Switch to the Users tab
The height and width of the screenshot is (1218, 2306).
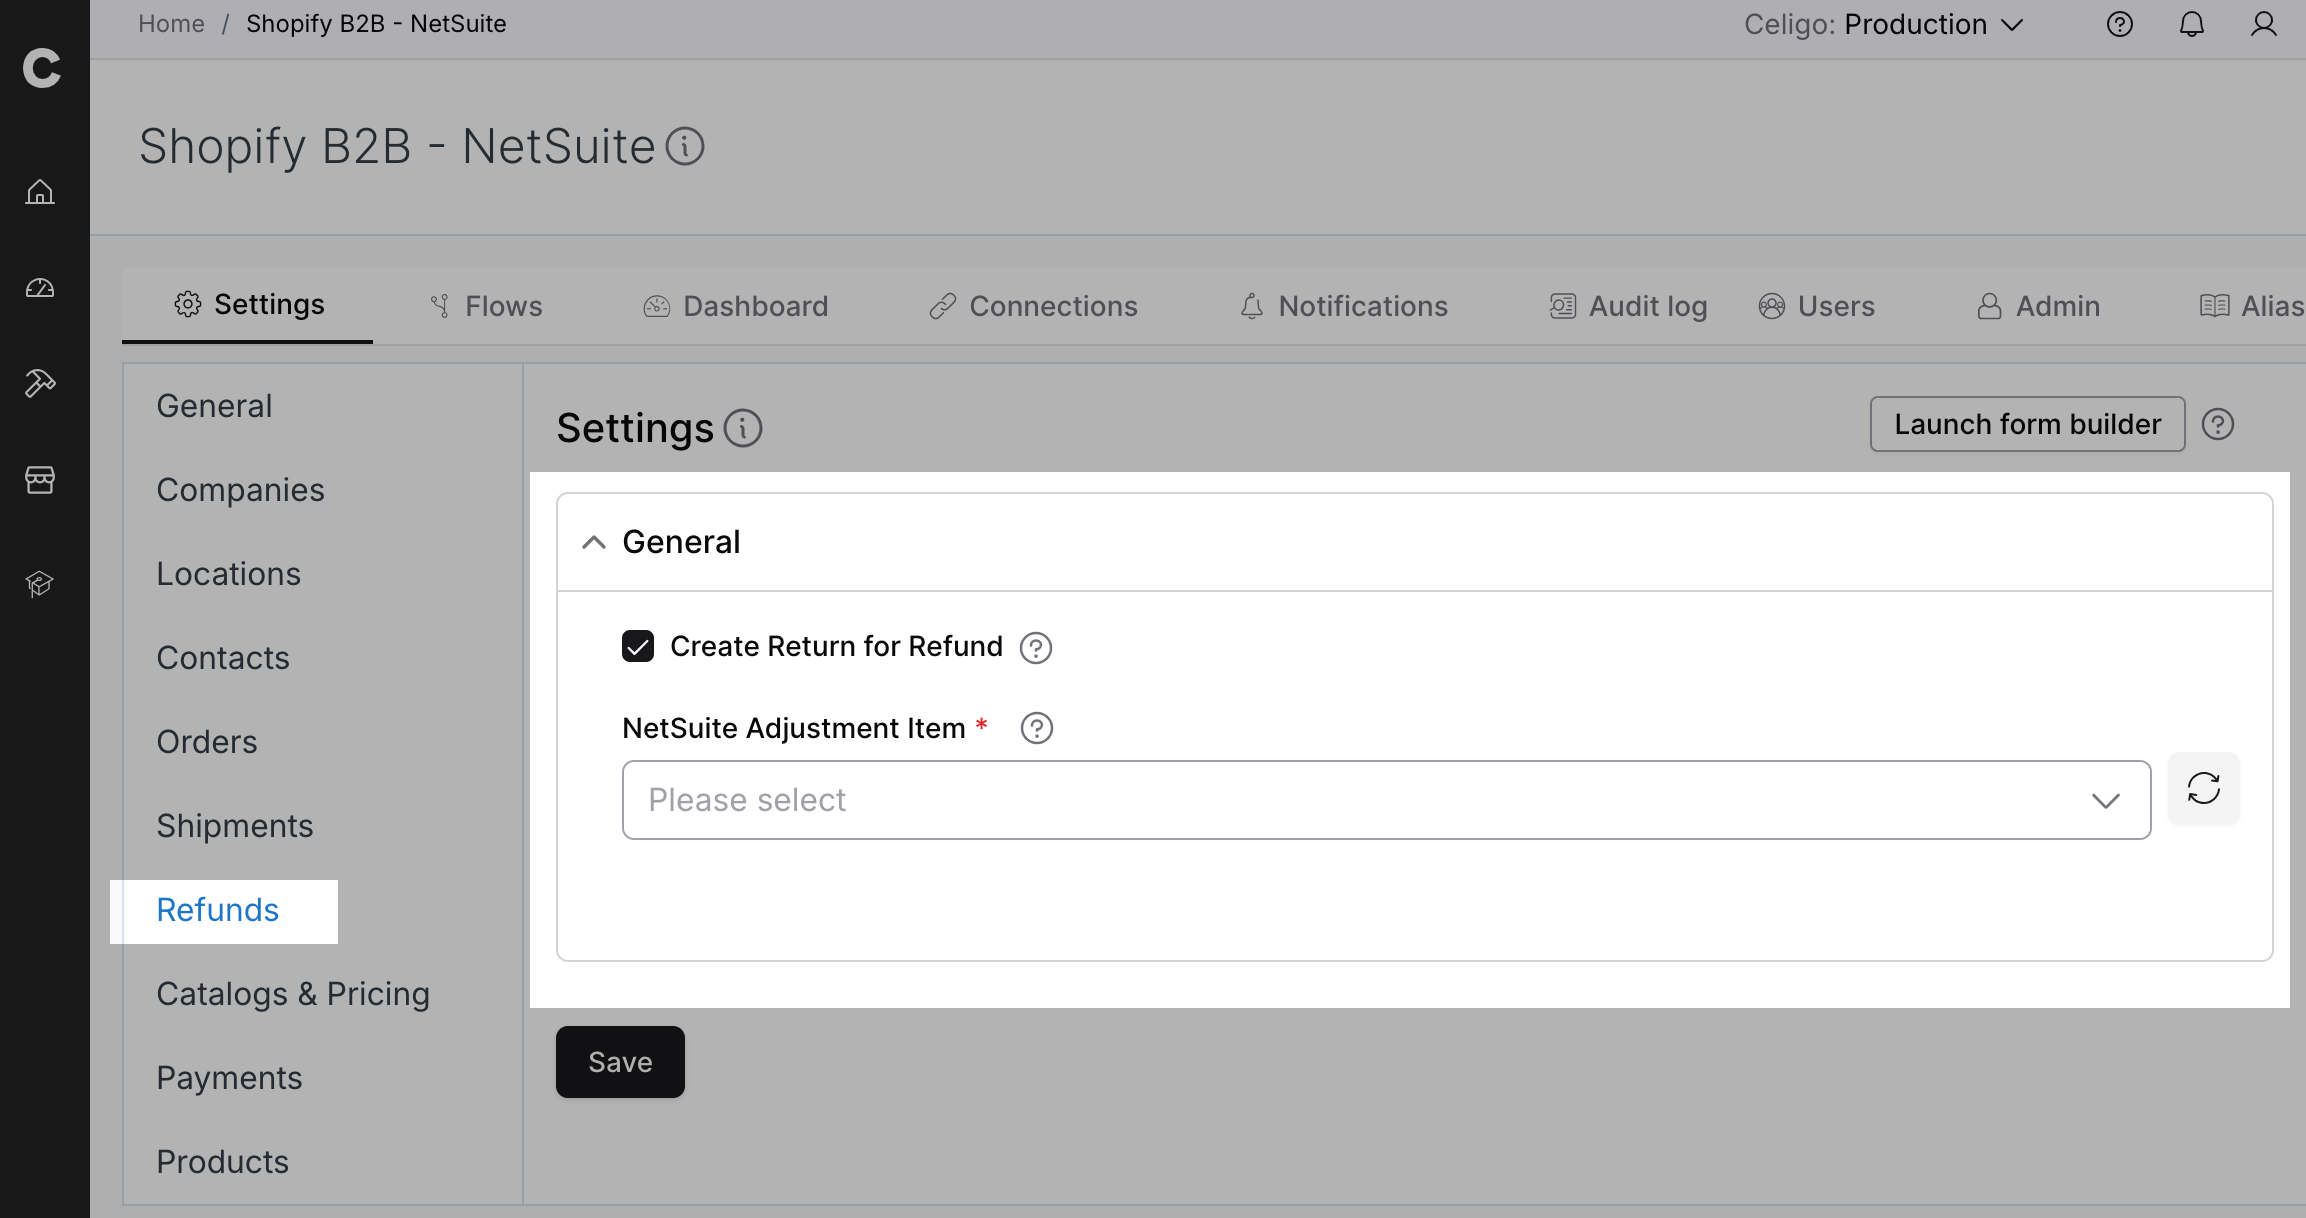1817,306
